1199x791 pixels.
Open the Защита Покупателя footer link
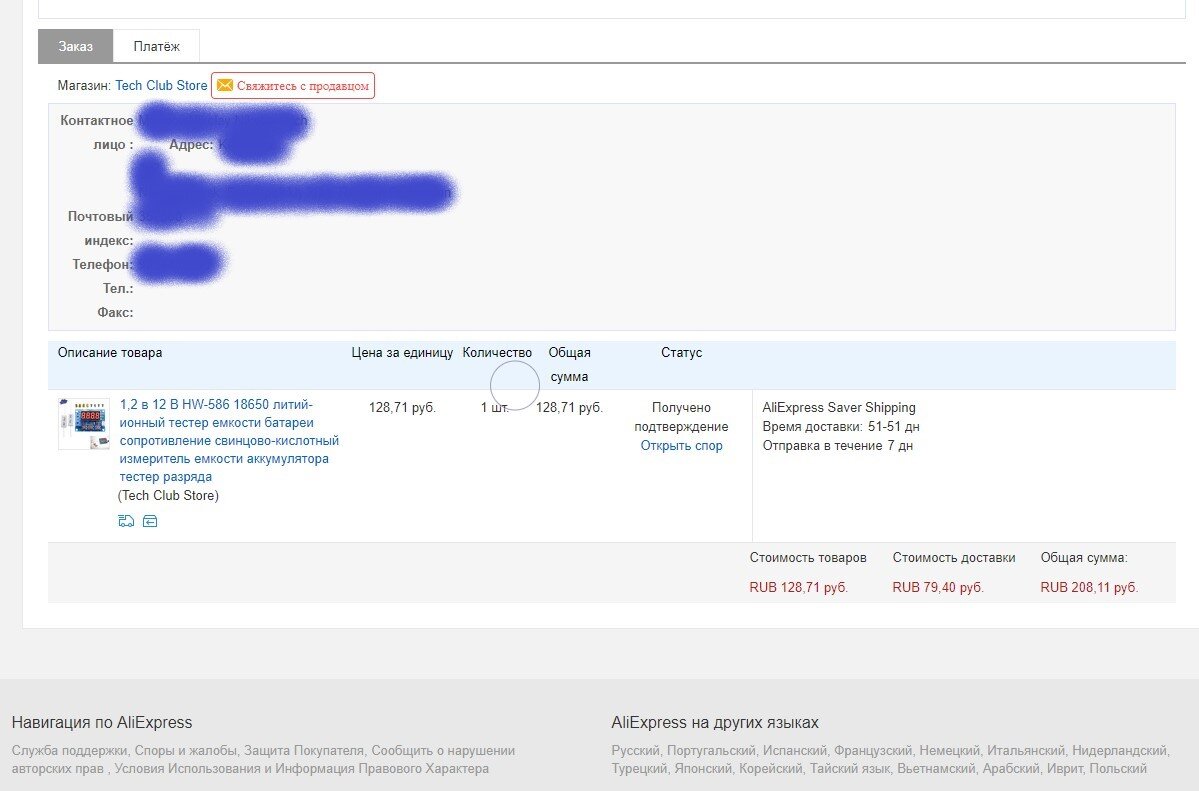tap(304, 750)
